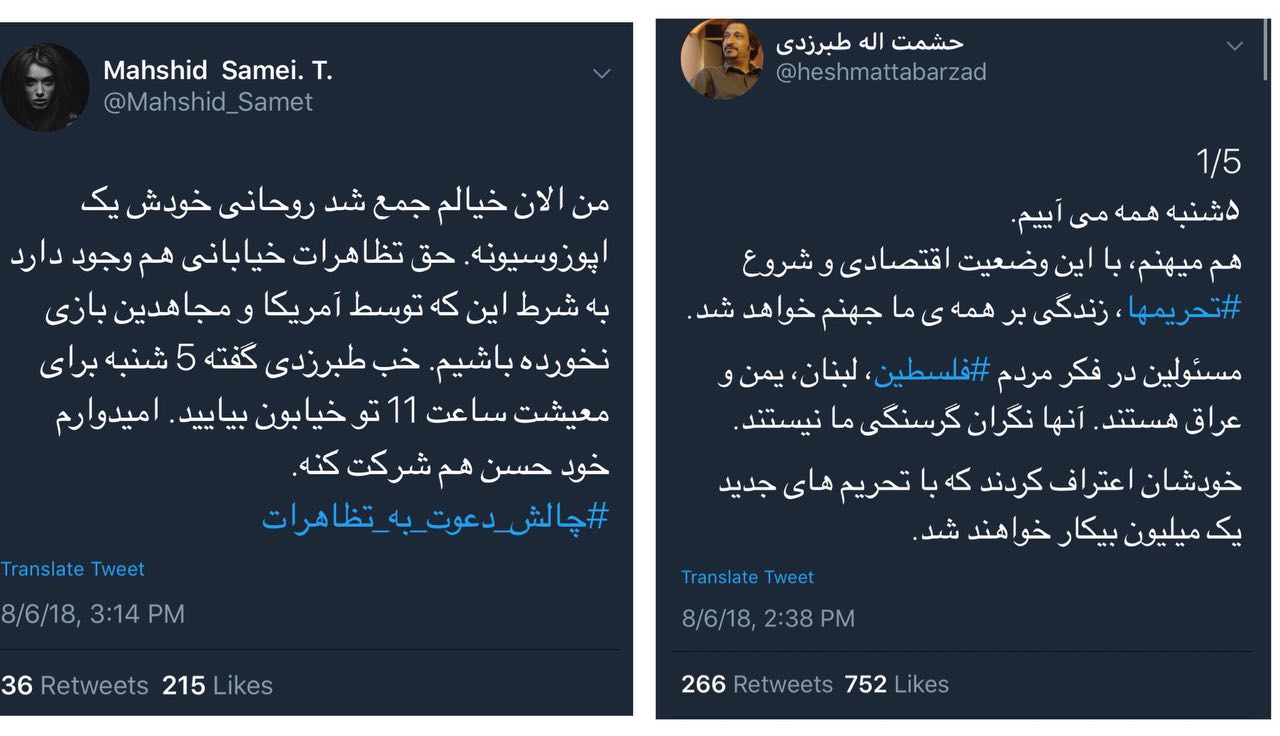The width and height of the screenshot is (1280, 736).
Task: View the 752 Likes list
Action: pos(896,684)
